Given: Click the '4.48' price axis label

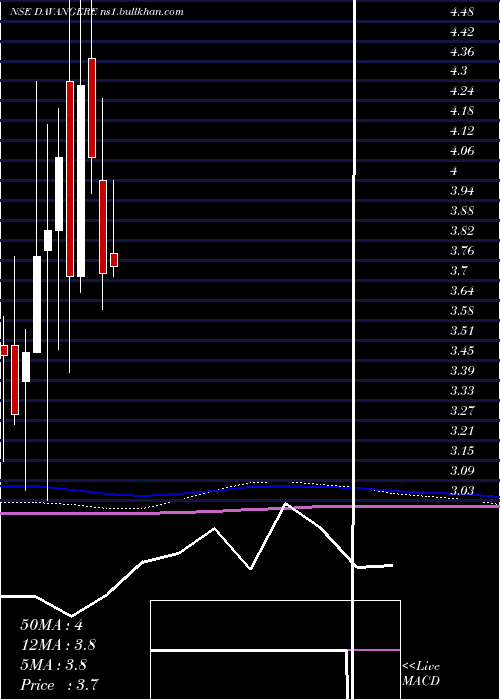Looking at the screenshot, I should tap(462, 12).
